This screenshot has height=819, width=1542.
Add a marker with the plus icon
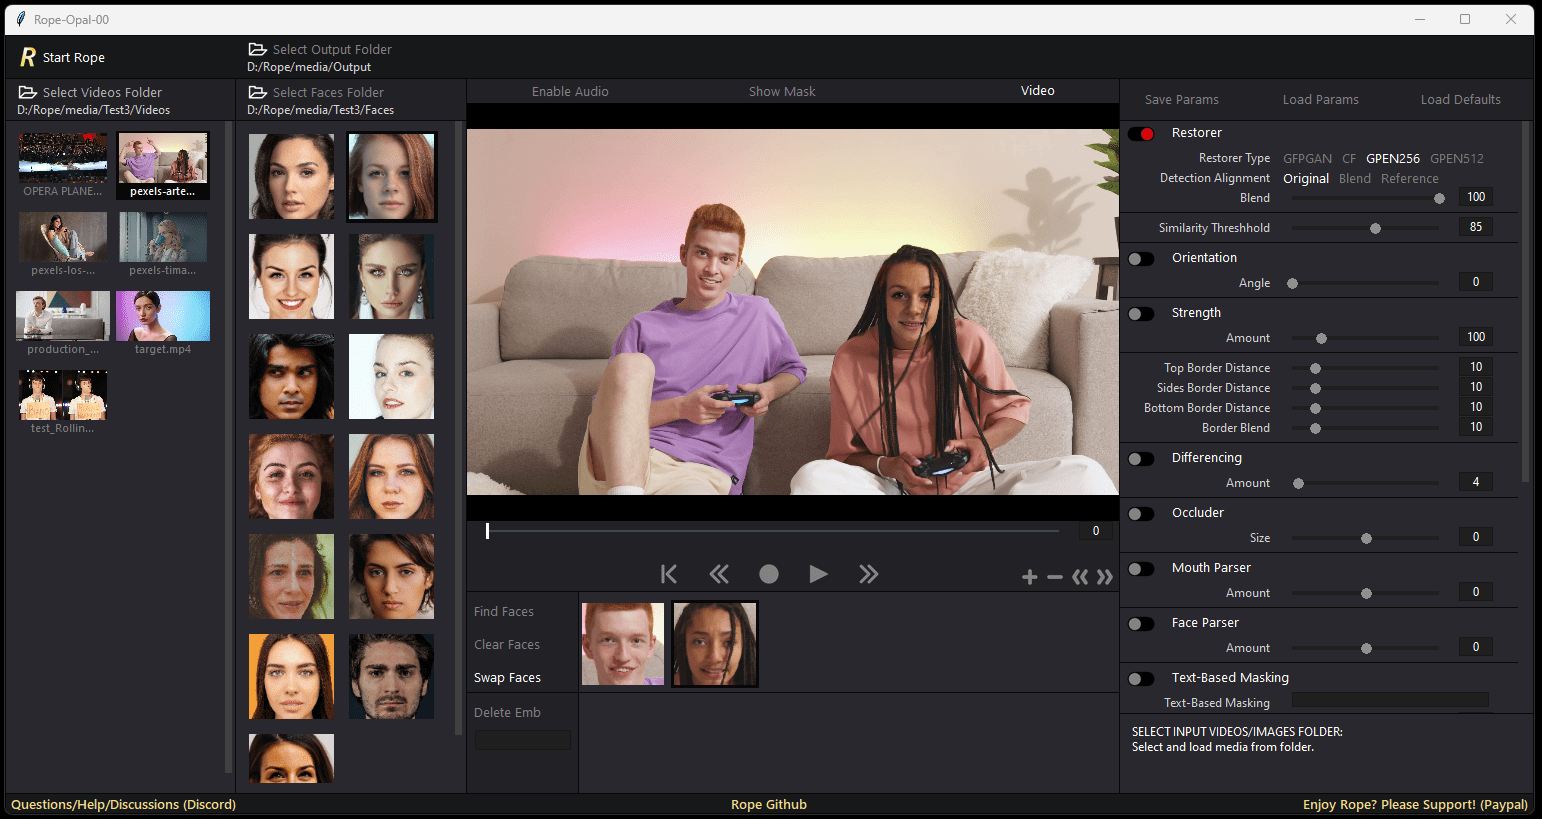[x=1029, y=577]
